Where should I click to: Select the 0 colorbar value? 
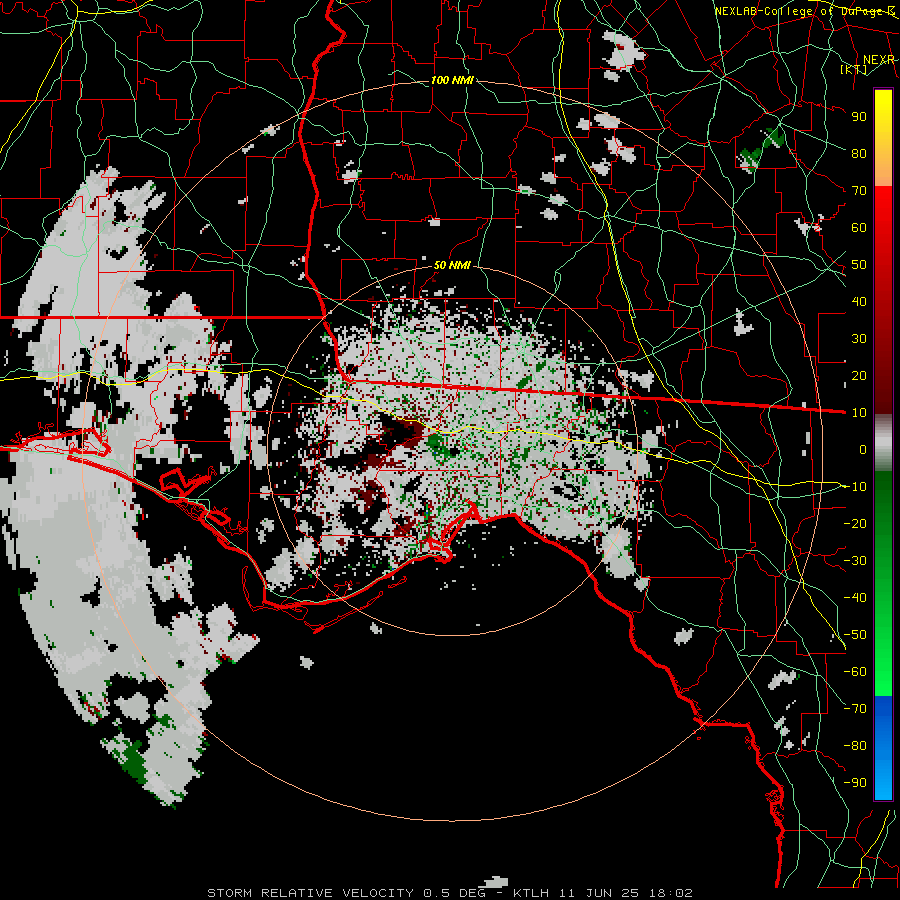(863, 449)
